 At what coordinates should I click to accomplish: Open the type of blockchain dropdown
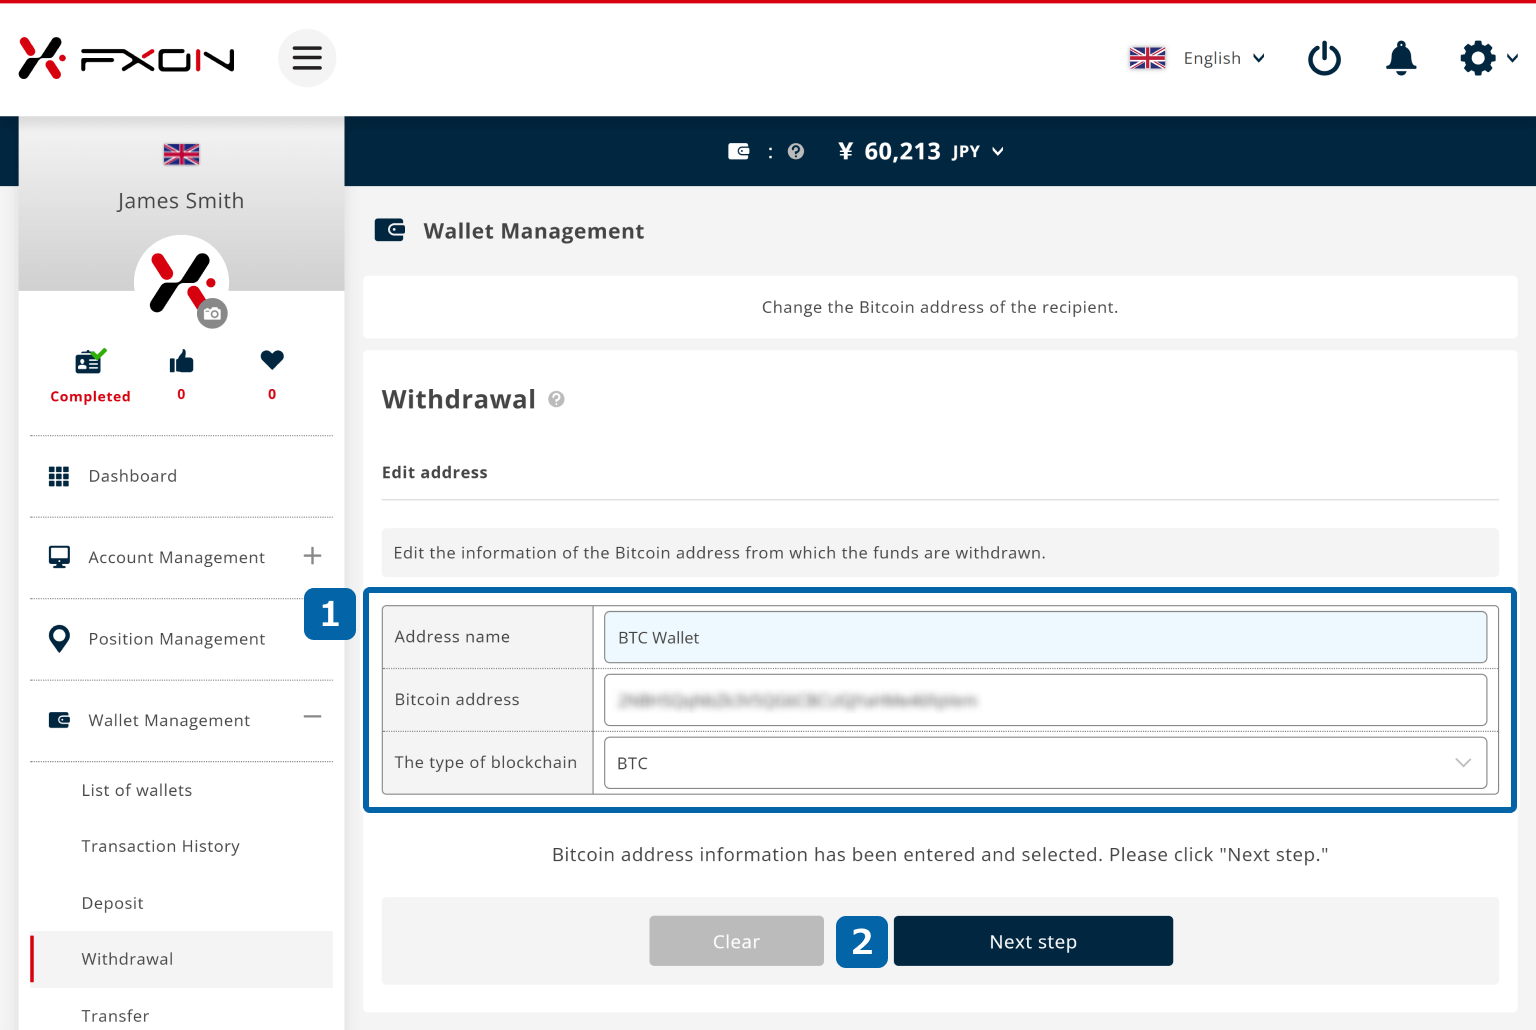pyautogui.click(x=1045, y=763)
